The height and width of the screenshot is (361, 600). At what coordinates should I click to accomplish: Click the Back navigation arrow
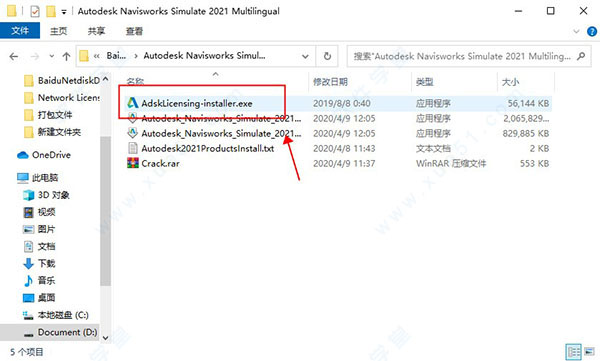pos(14,57)
